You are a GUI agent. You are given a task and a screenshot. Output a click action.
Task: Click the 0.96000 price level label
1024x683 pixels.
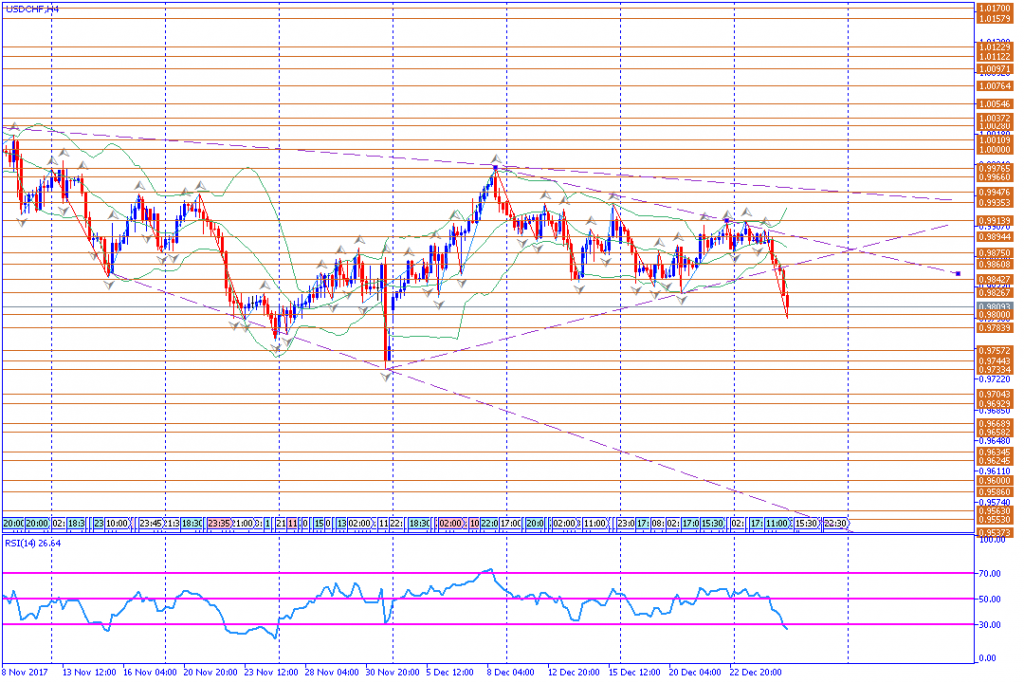pos(993,481)
